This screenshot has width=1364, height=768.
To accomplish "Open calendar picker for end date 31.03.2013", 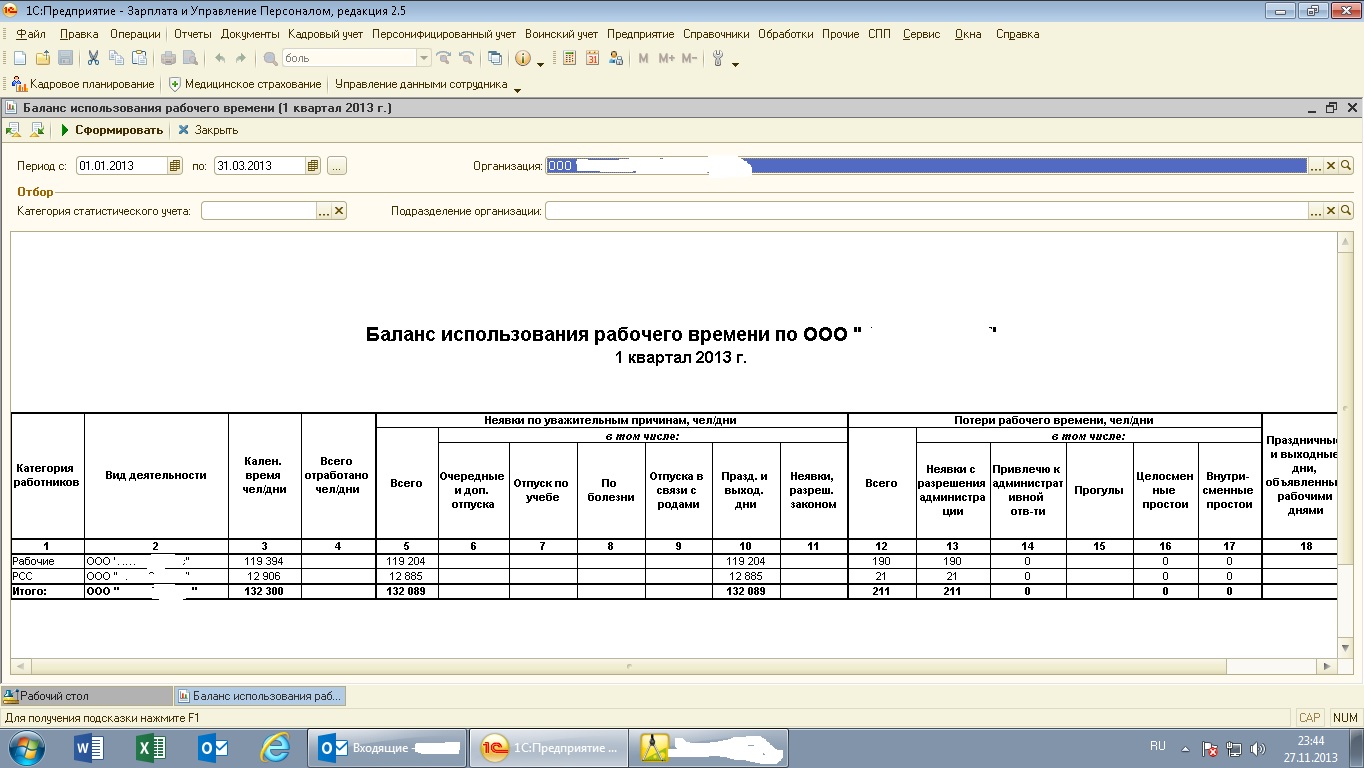I will [313, 166].
